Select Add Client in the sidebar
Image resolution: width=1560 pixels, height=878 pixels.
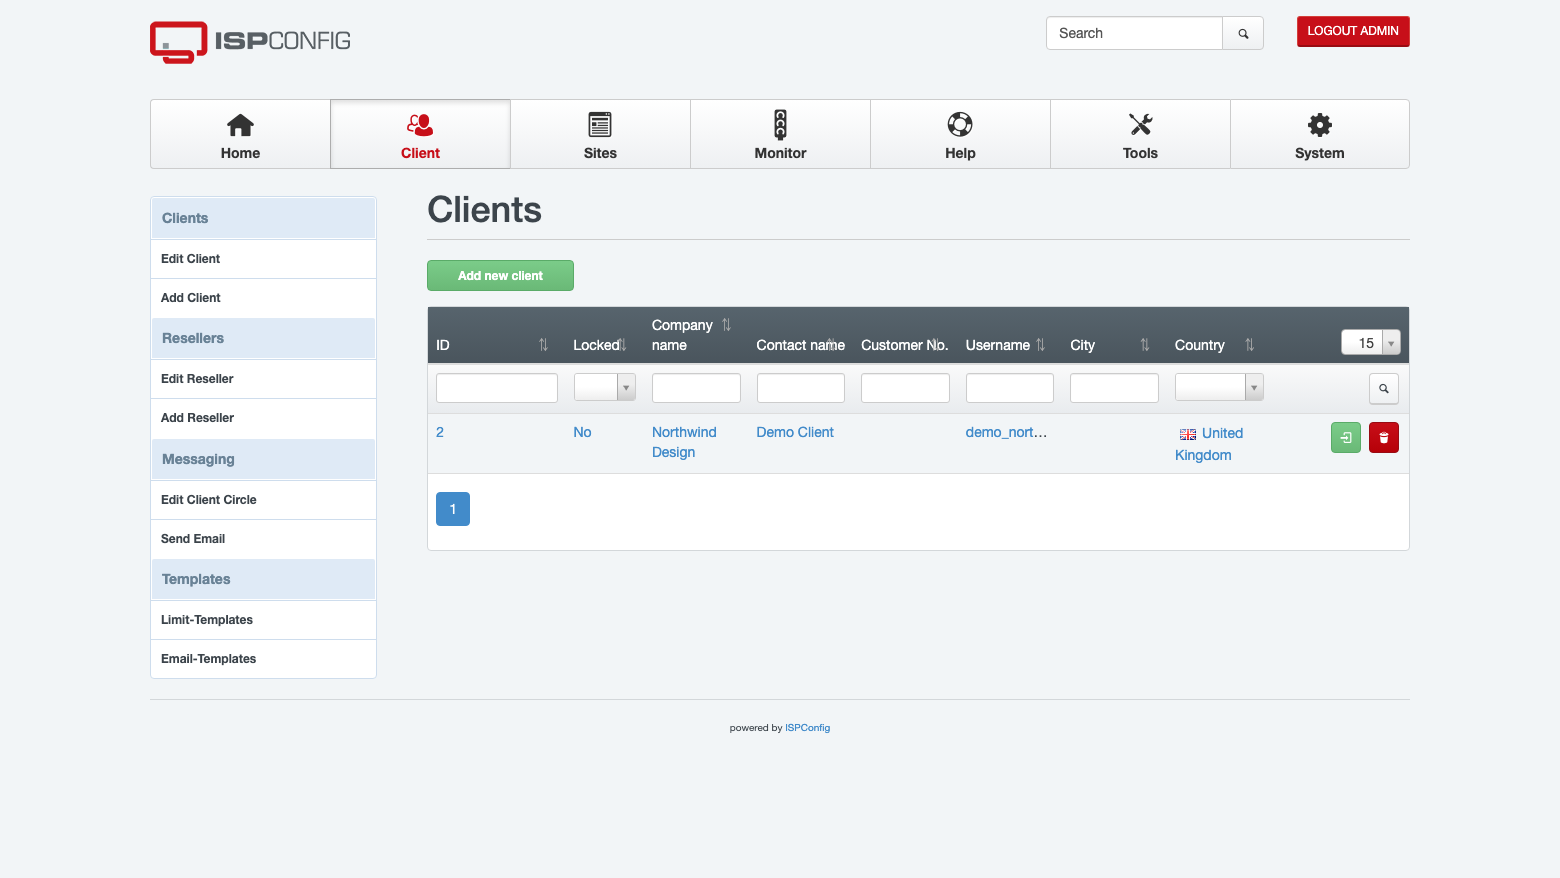pyautogui.click(x=263, y=298)
